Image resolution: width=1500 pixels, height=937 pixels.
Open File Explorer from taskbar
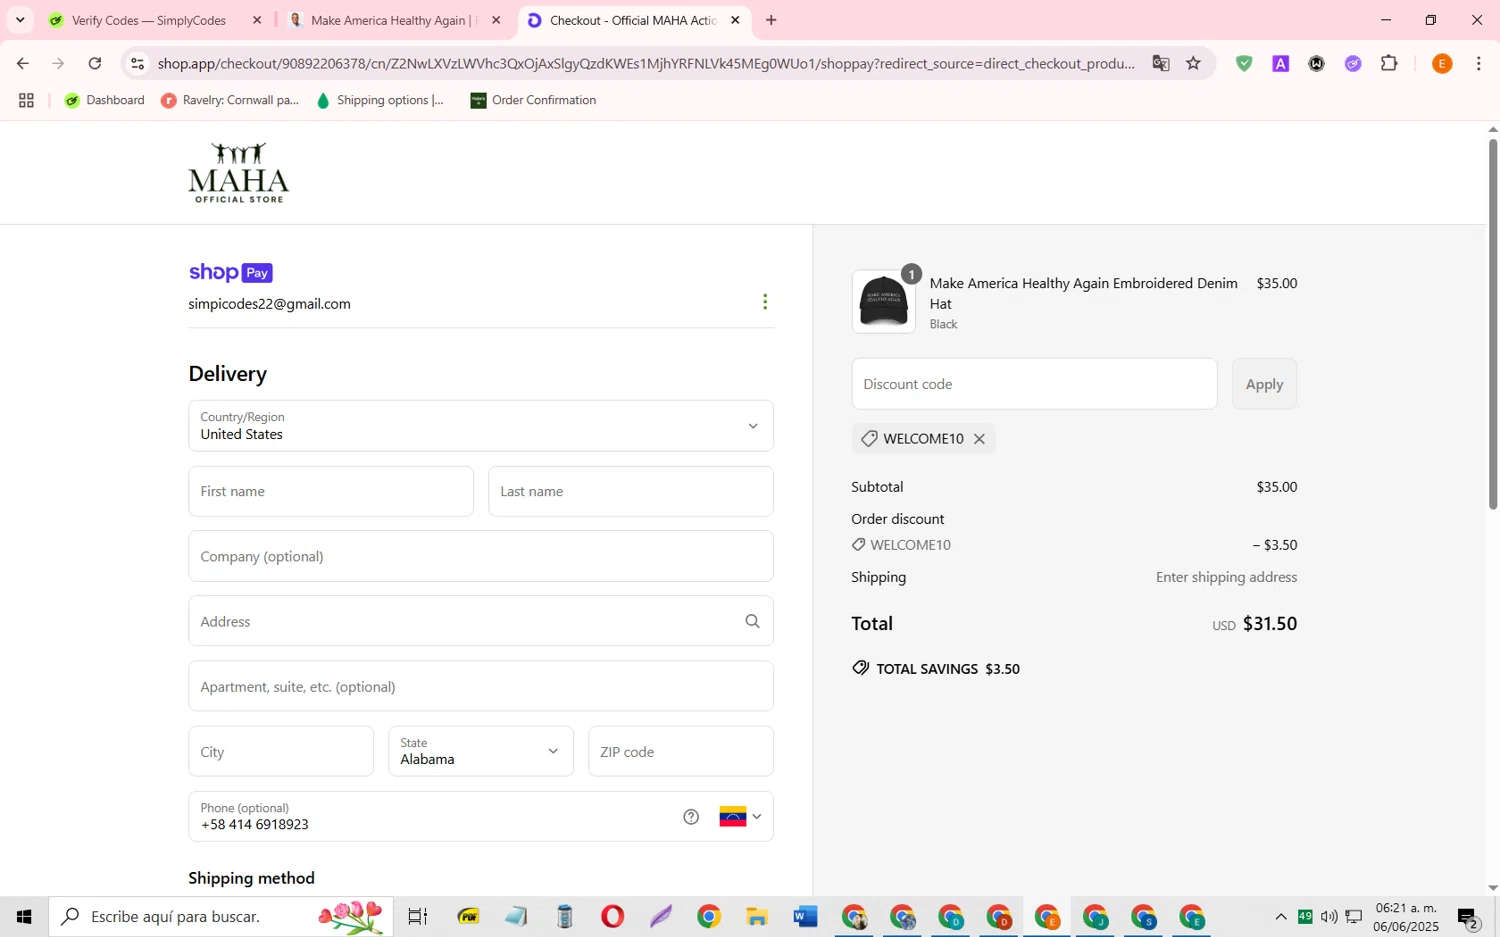tap(757, 916)
